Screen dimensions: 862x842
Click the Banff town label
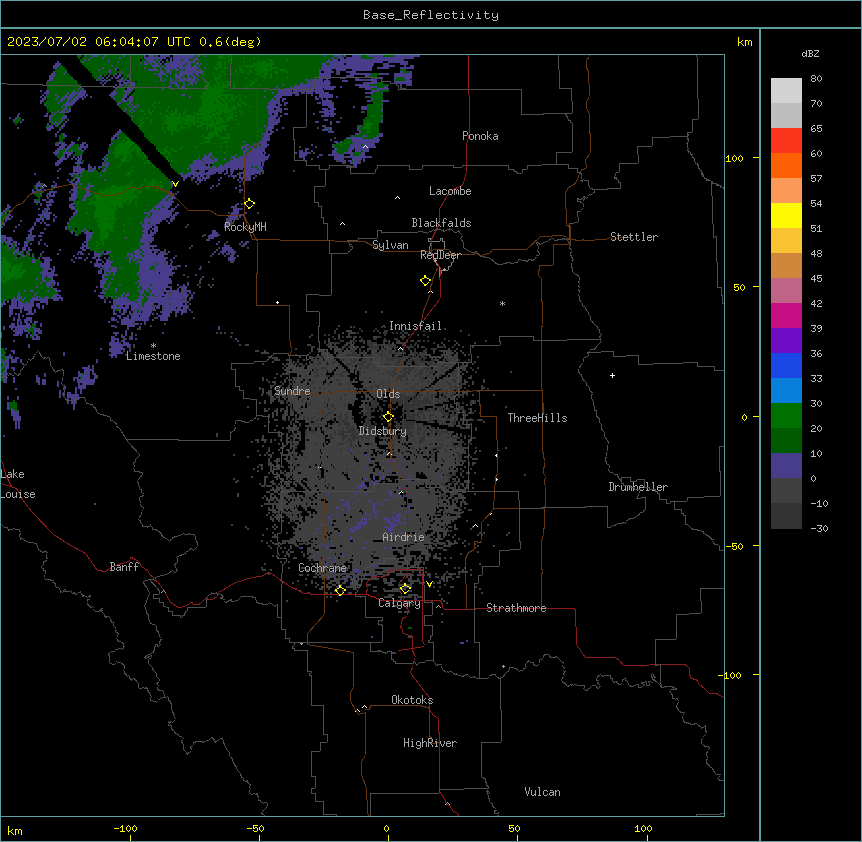[124, 567]
